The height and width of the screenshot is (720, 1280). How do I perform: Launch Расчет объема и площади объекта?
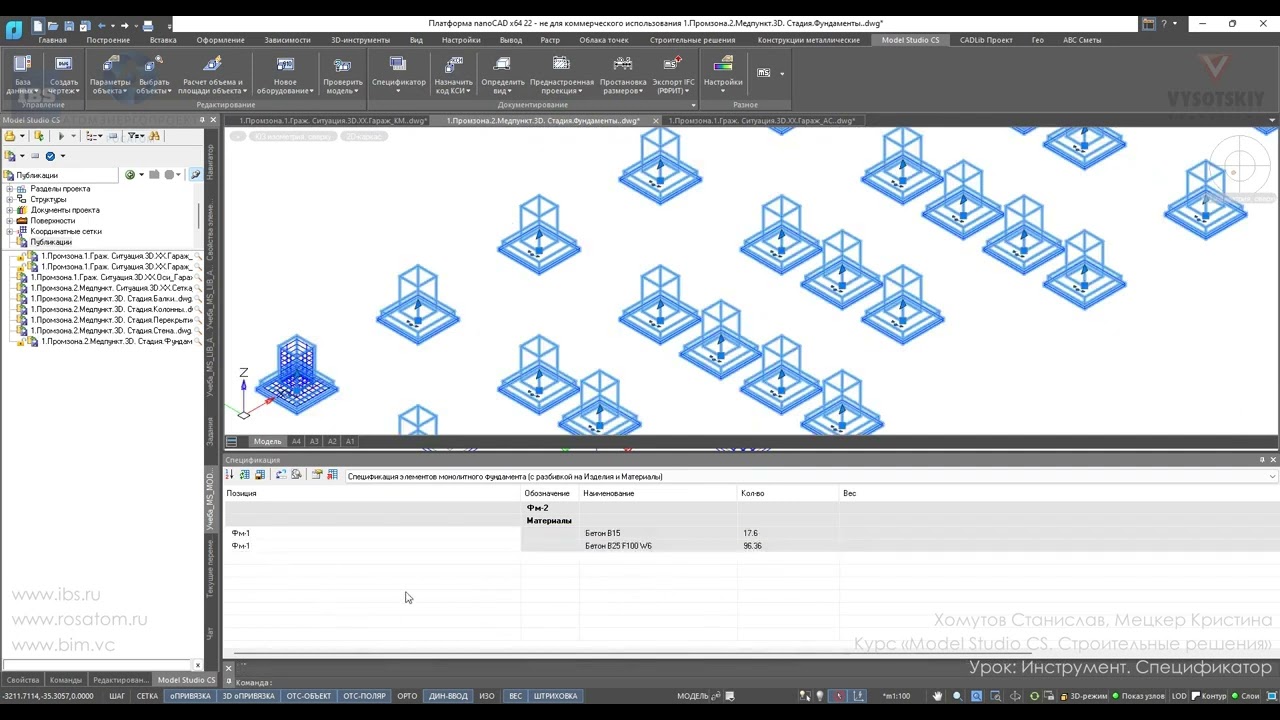click(212, 74)
